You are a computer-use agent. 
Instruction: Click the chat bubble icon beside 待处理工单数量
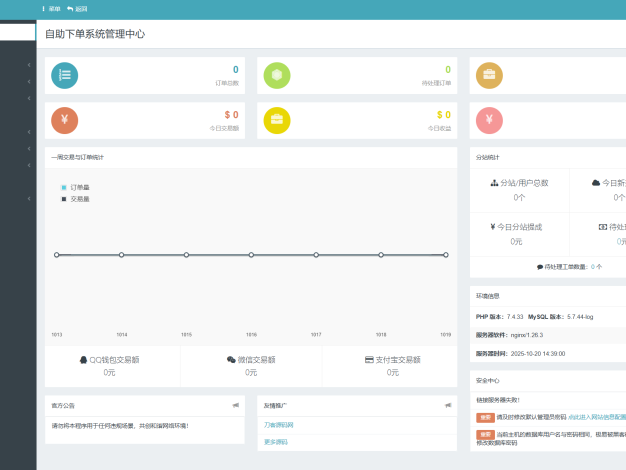(x=540, y=267)
